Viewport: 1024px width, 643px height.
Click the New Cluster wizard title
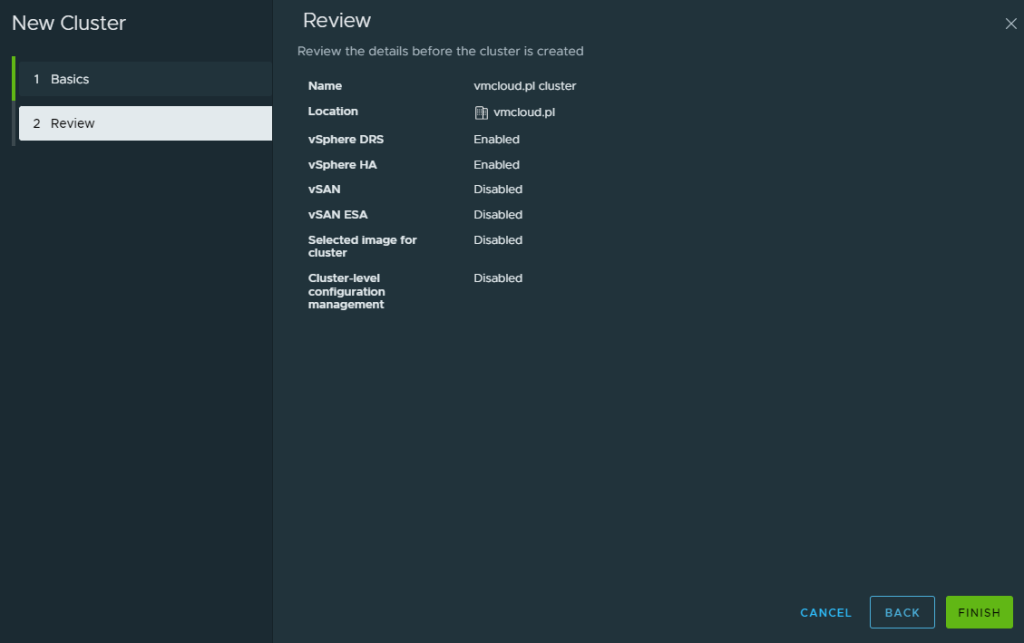pos(69,23)
